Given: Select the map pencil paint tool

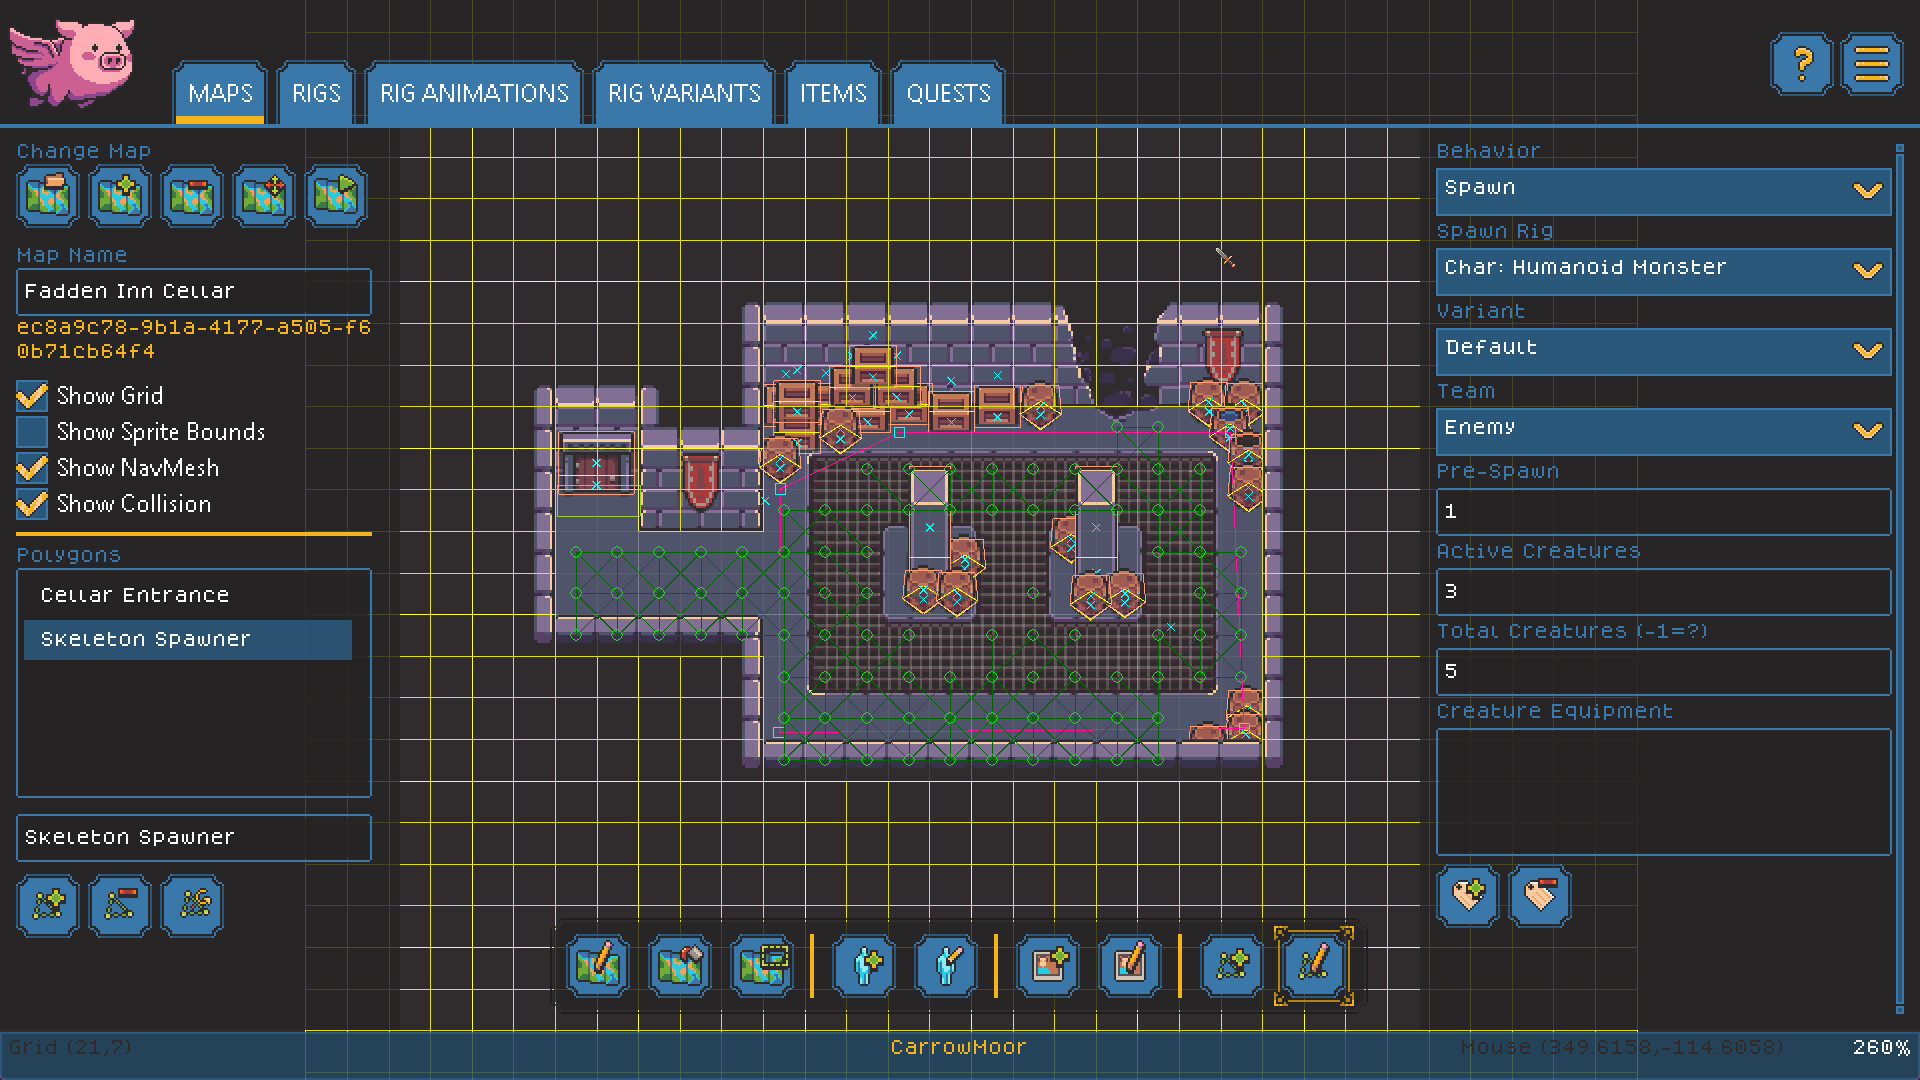Looking at the screenshot, I should [598, 966].
